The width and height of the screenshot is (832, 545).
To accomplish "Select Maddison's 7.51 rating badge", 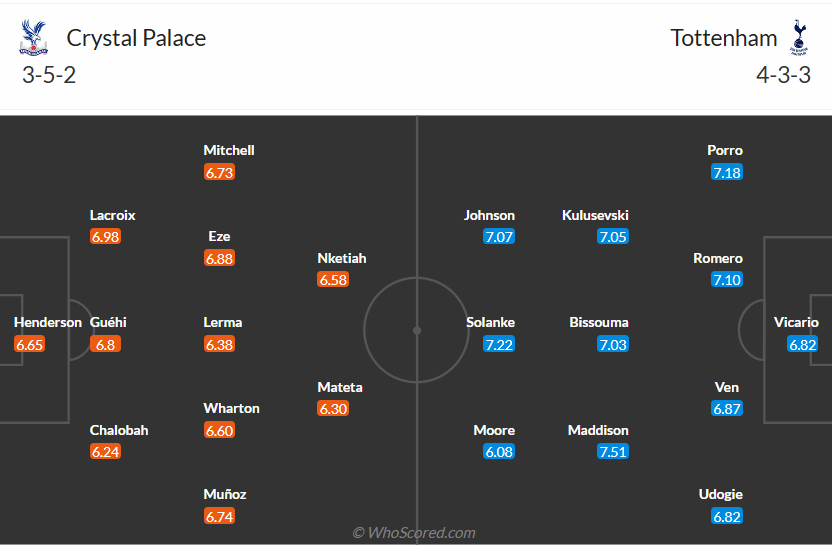I will [x=613, y=452].
